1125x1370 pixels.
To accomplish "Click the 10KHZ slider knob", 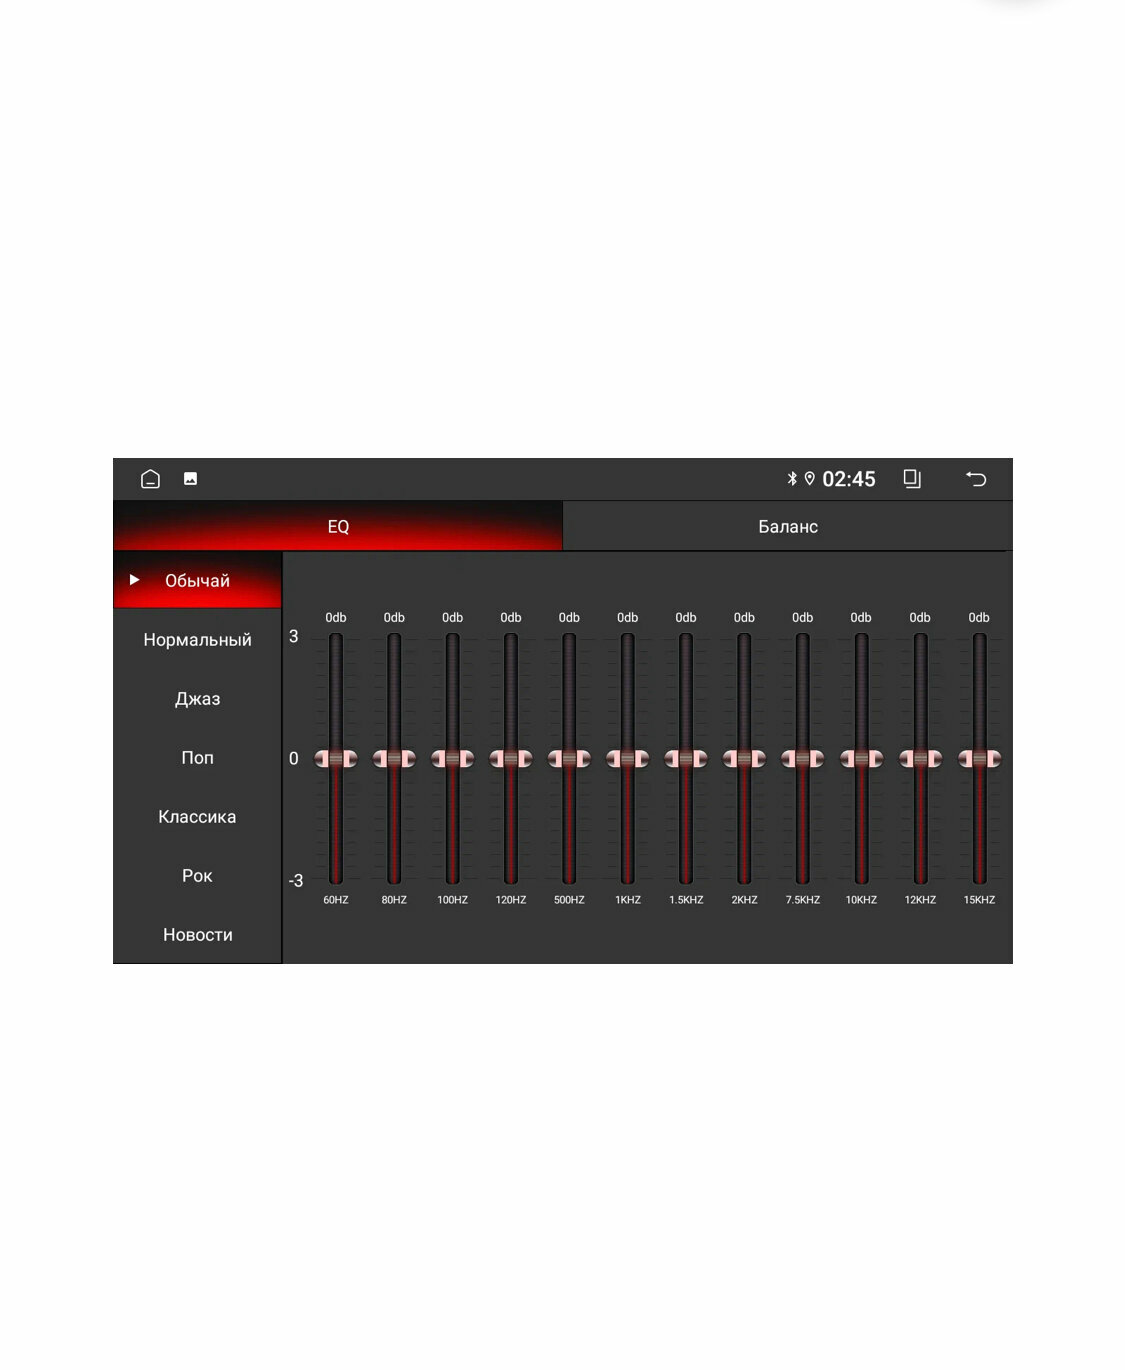I will click(x=861, y=759).
